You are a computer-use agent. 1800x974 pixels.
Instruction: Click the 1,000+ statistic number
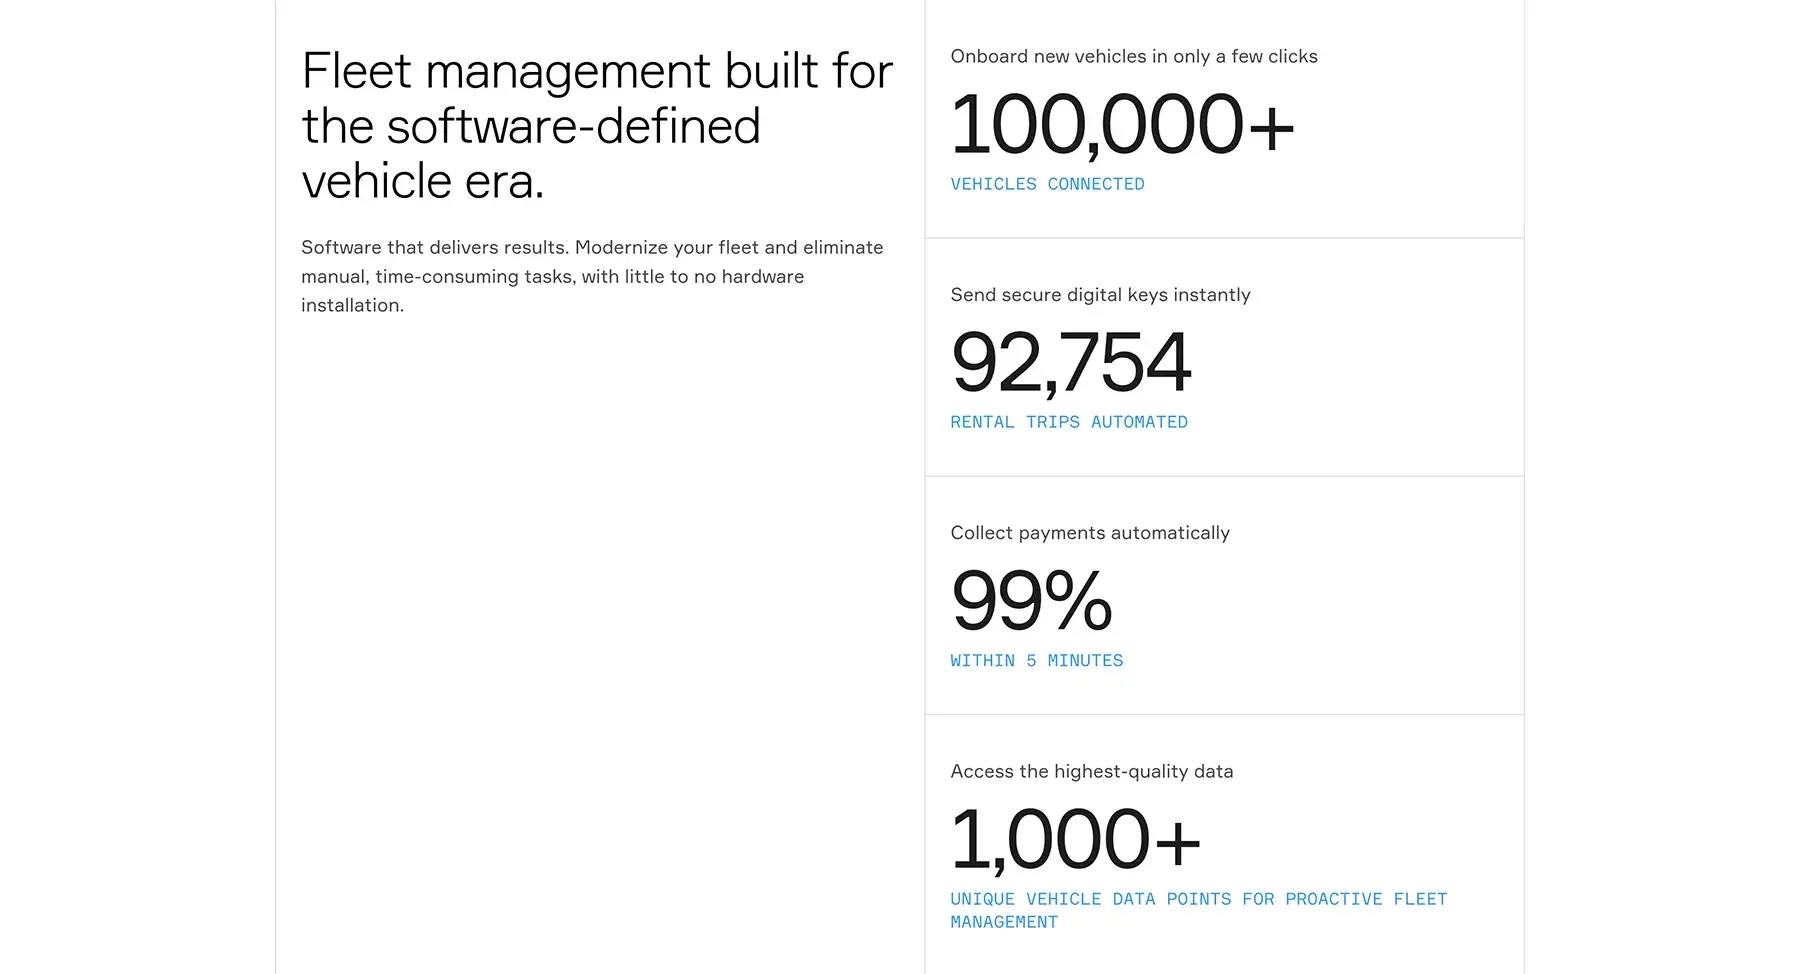pyautogui.click(x=1074, y=840)
